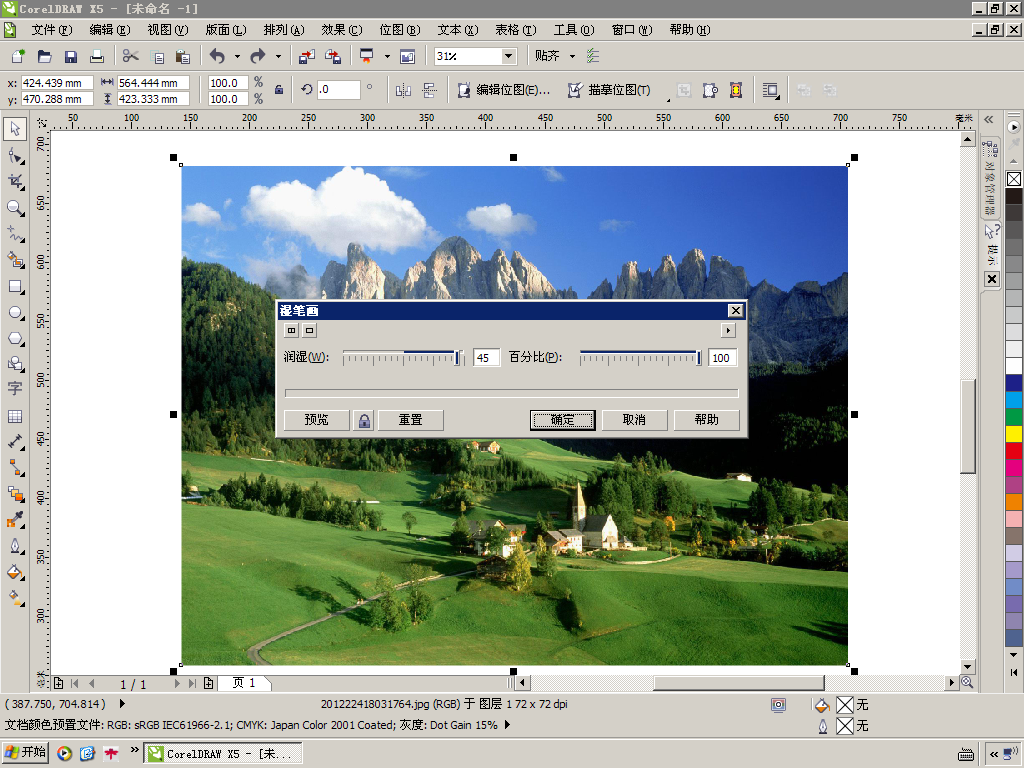Open the 编辑(E) menu
Image resolution: width=1024 pixels, height=768 pixels.
[x=109, y=30]
